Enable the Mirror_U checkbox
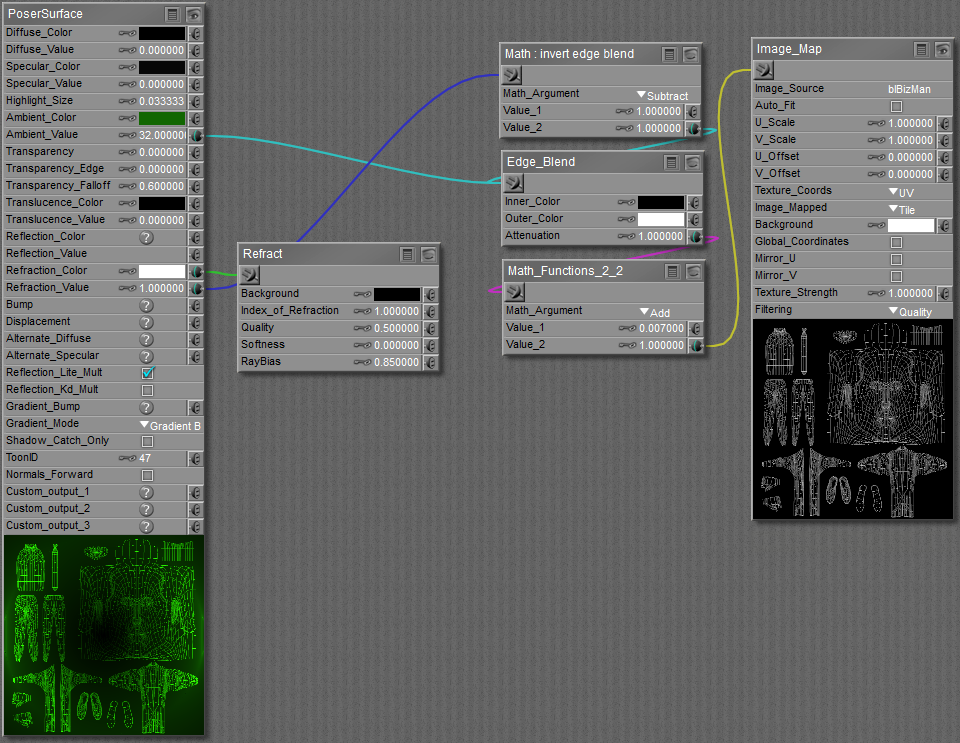The image size is (960, 743). coord(896,259)
